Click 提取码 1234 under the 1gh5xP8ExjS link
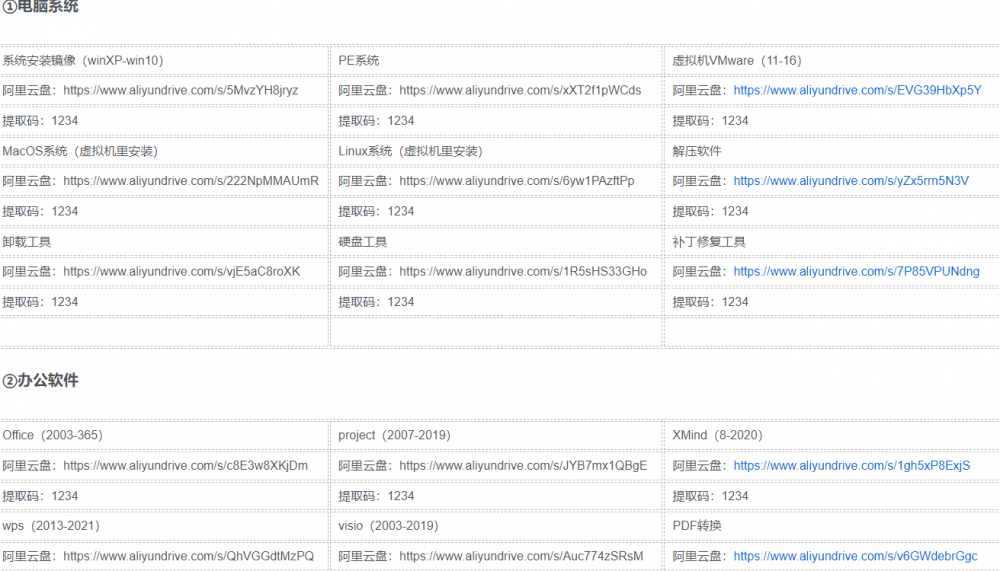The height and width of the screenshot is (571, 1000). coord(710,496)
